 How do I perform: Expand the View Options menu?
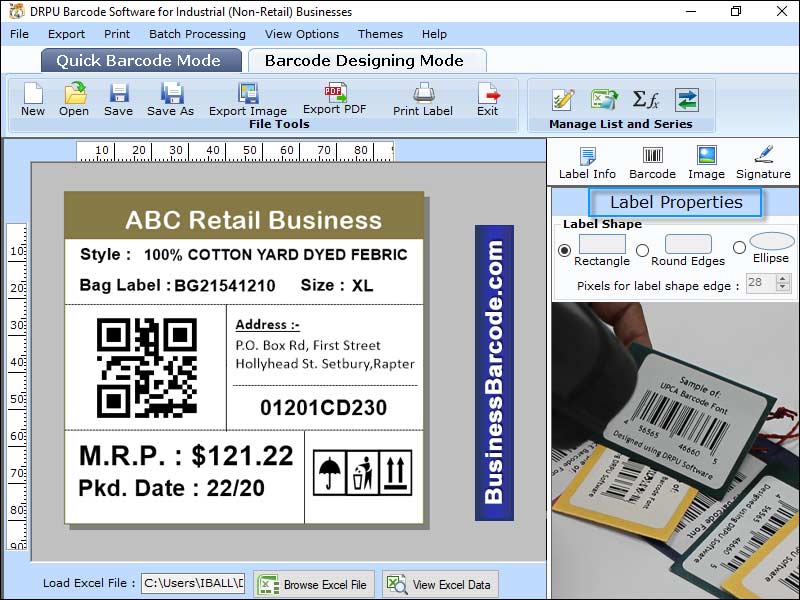coord(300,33)
